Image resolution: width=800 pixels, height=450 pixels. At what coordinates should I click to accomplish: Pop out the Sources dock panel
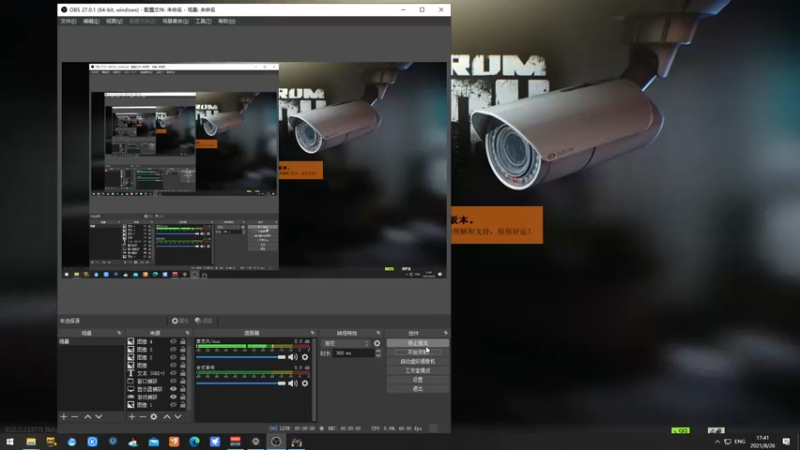[x=187, y=333]
